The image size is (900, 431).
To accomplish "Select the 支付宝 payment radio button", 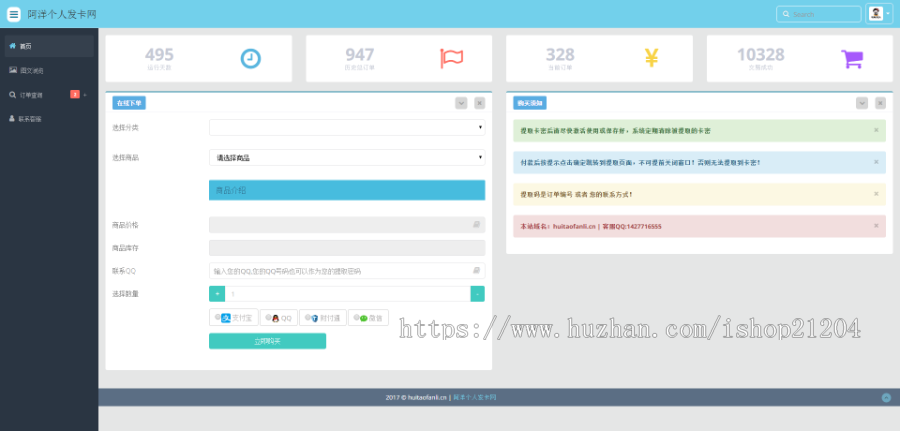I will 218,317.
